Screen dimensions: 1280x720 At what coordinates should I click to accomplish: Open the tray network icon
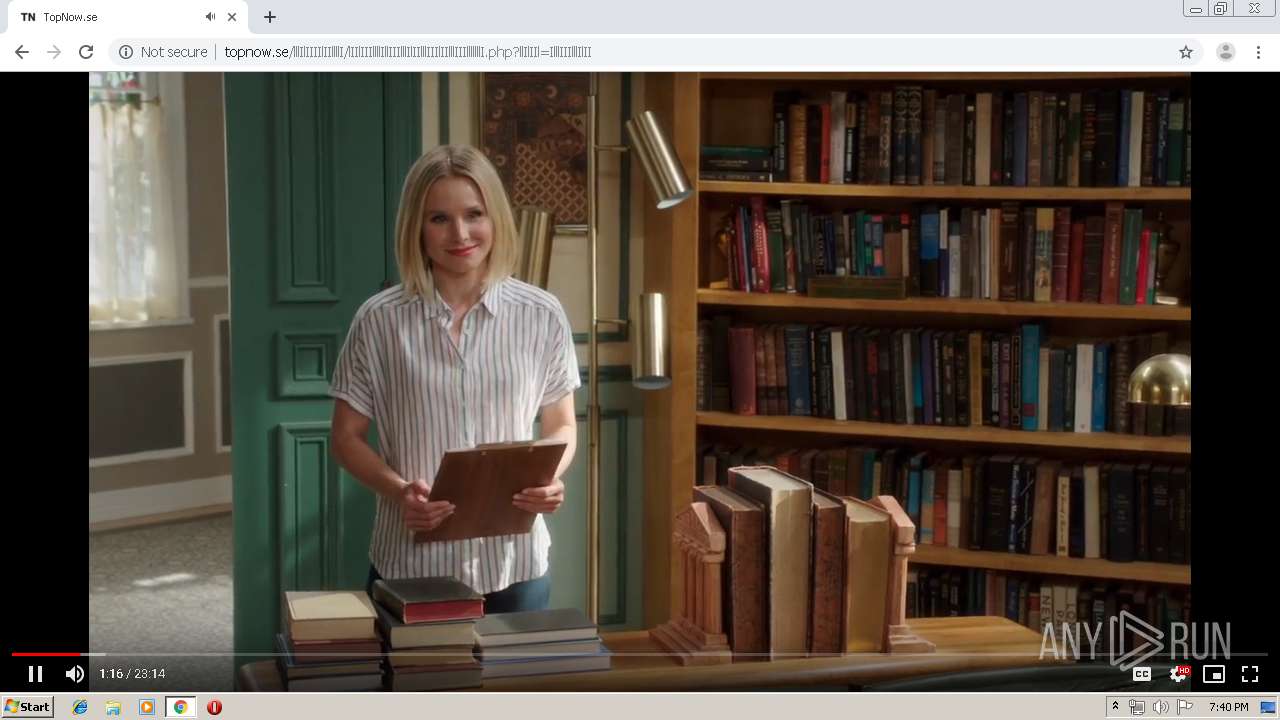pyautogui.click(x=1137, y=707)
